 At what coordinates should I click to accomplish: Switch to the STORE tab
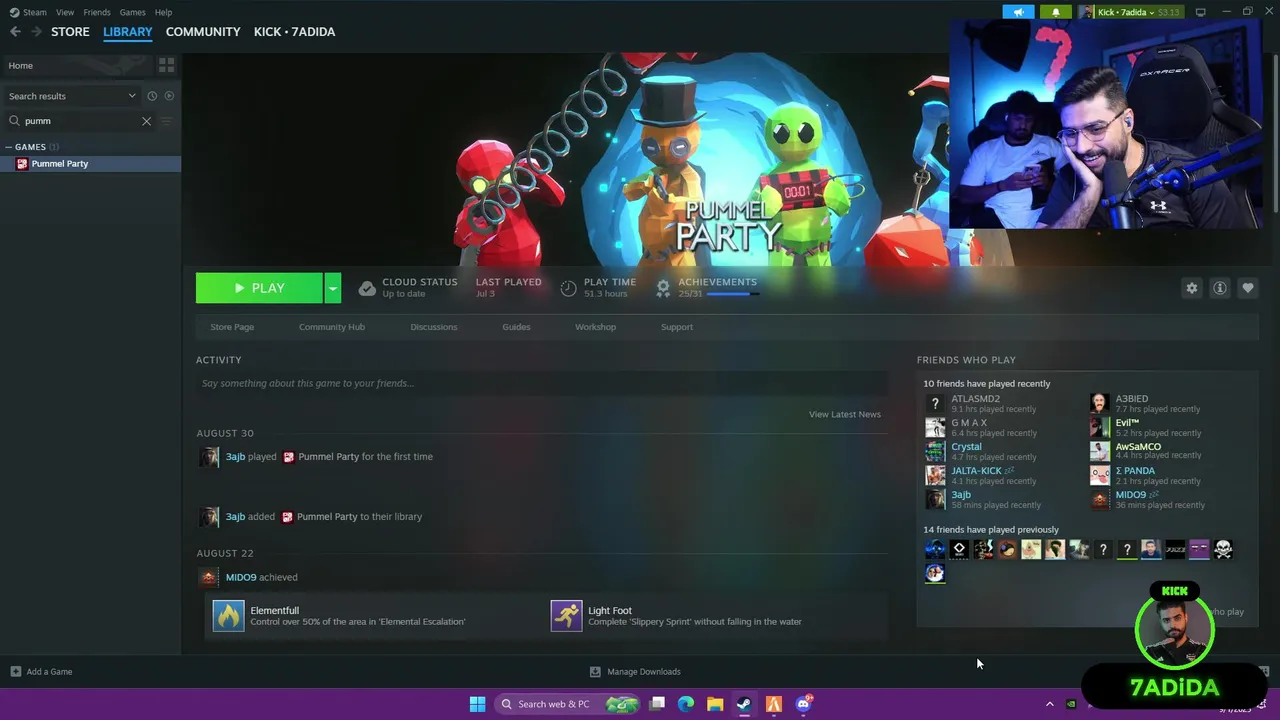(70, 32)
